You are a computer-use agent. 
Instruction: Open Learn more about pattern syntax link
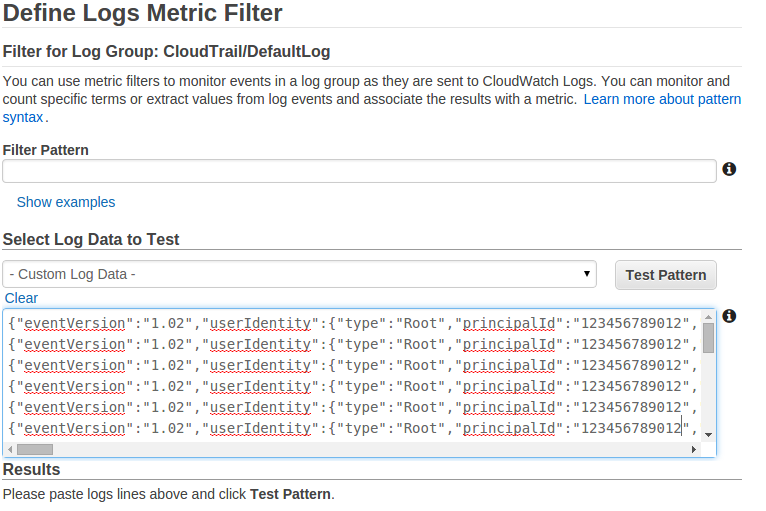(x=662, y=99)
